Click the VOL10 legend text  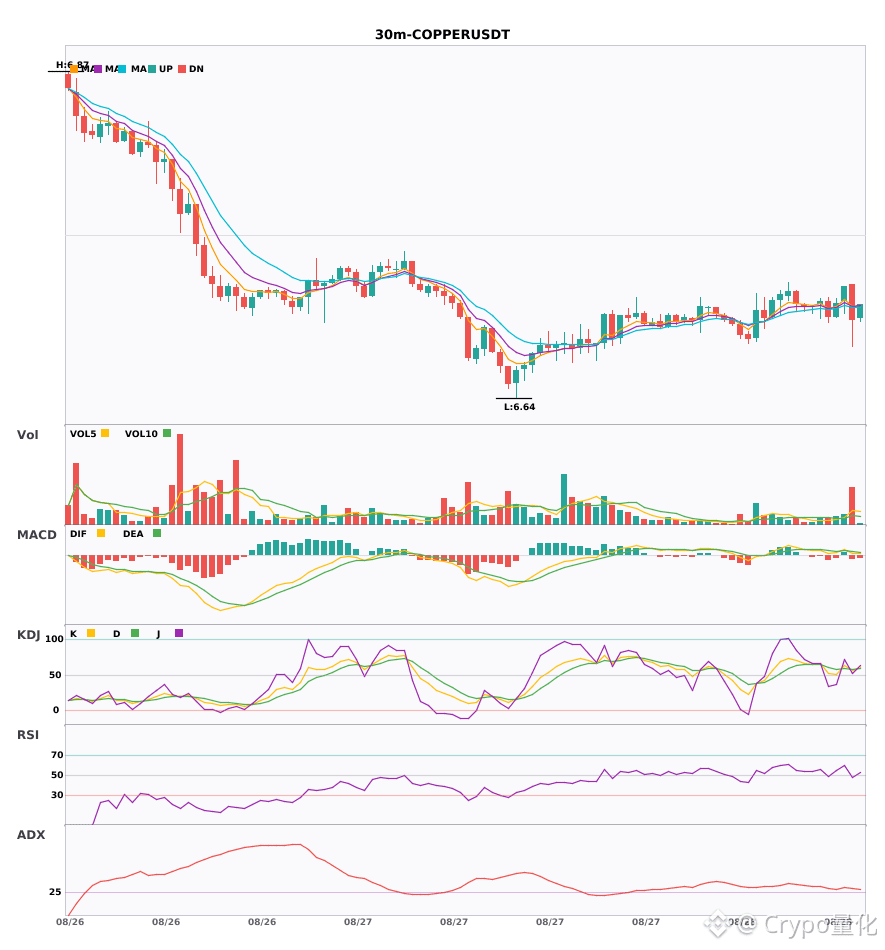141,434
